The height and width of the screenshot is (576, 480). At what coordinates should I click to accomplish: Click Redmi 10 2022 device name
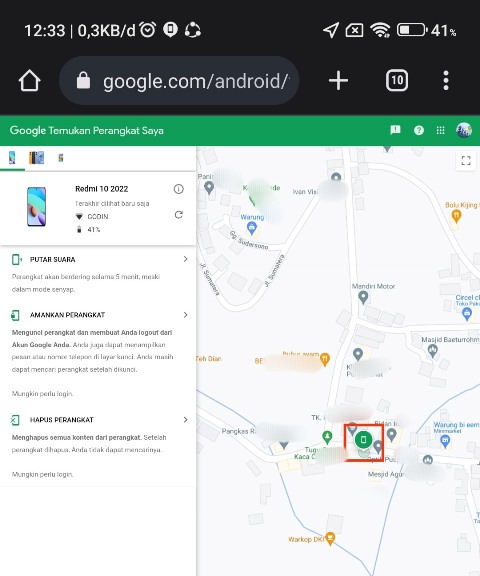tap(102, 189)
